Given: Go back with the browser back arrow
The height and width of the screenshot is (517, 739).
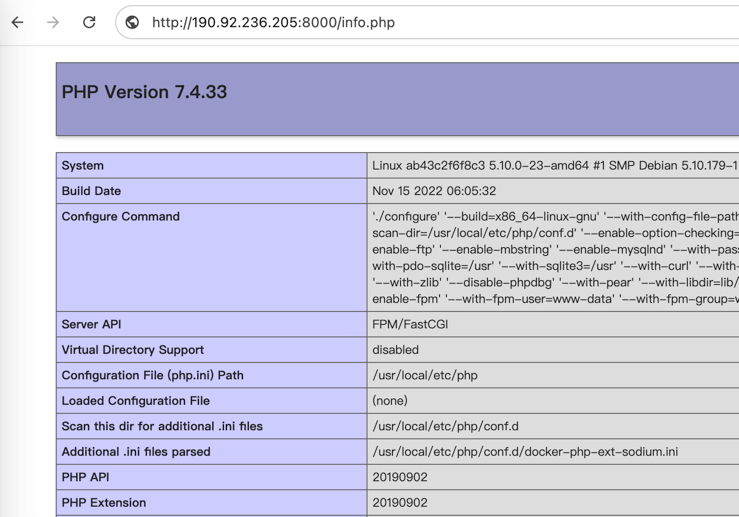Looking at the screenshot, I should point(17,22).
